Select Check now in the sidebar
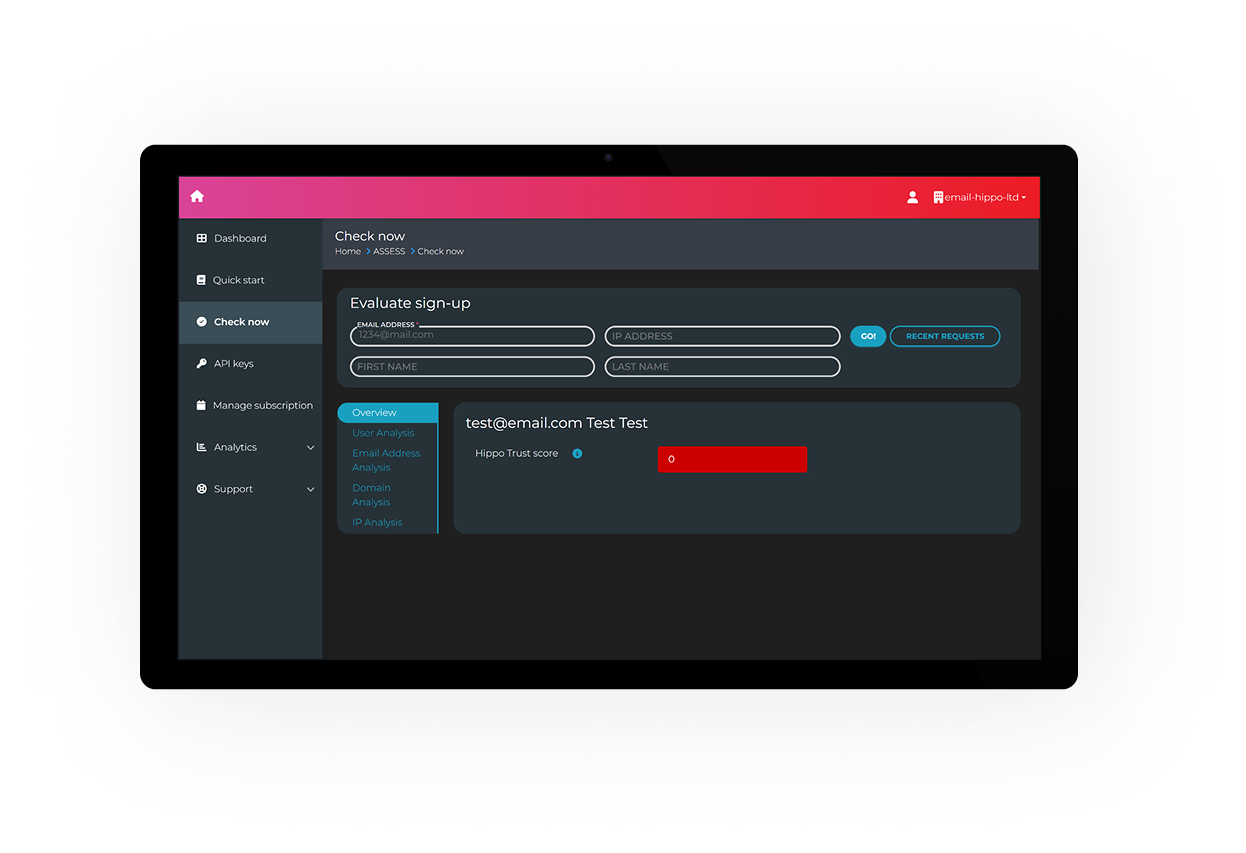The height and width of the screenshot is (853, 1246). tap(250, 322)
